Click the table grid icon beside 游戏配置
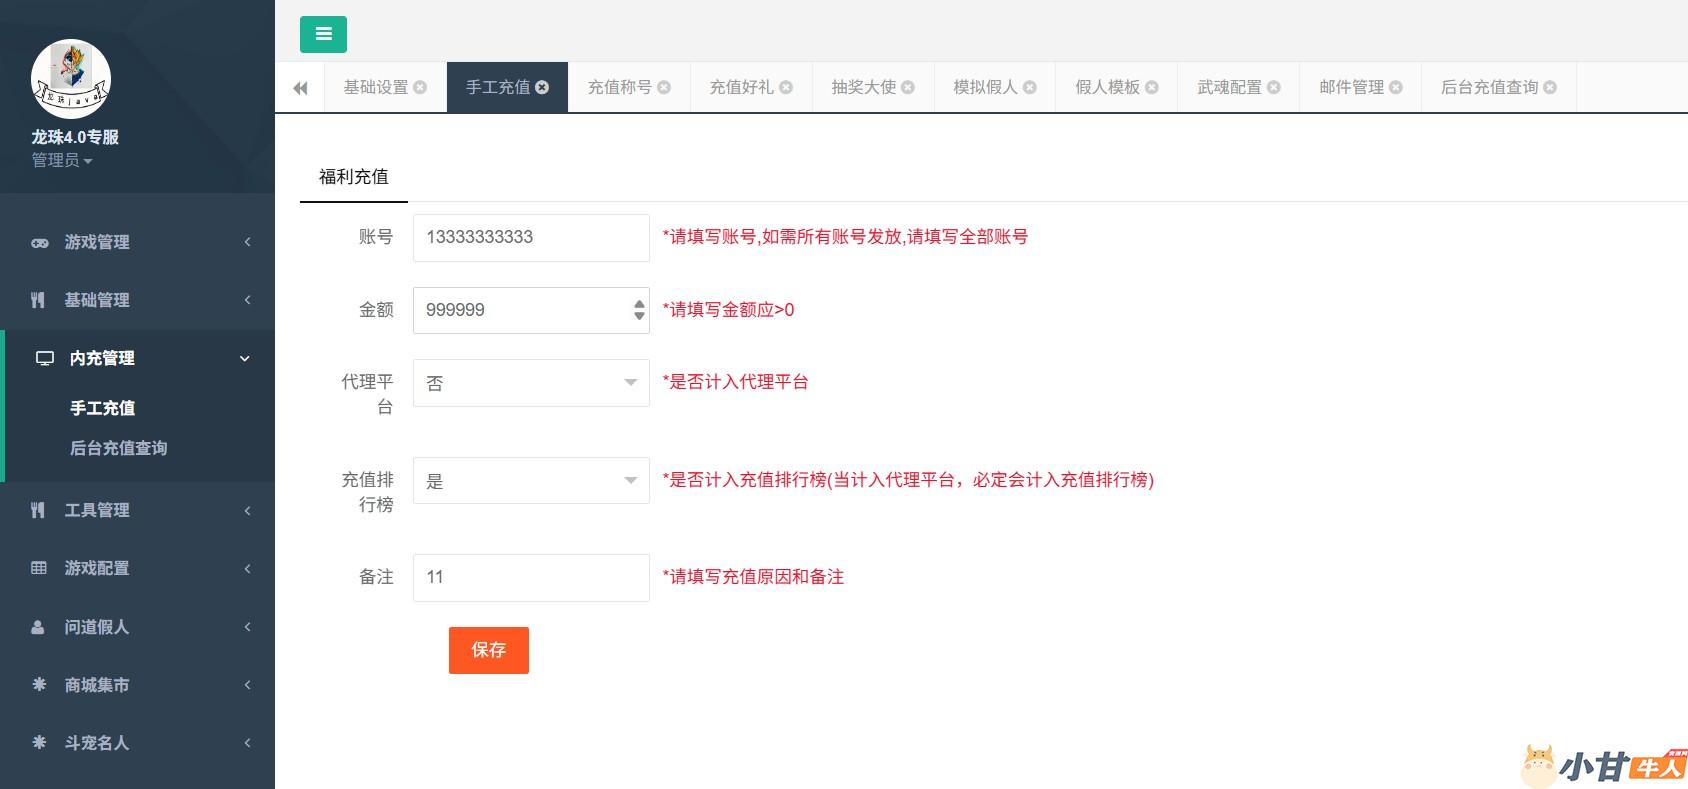This screenshot has width=1688, height=789. (x=39, y=568)
